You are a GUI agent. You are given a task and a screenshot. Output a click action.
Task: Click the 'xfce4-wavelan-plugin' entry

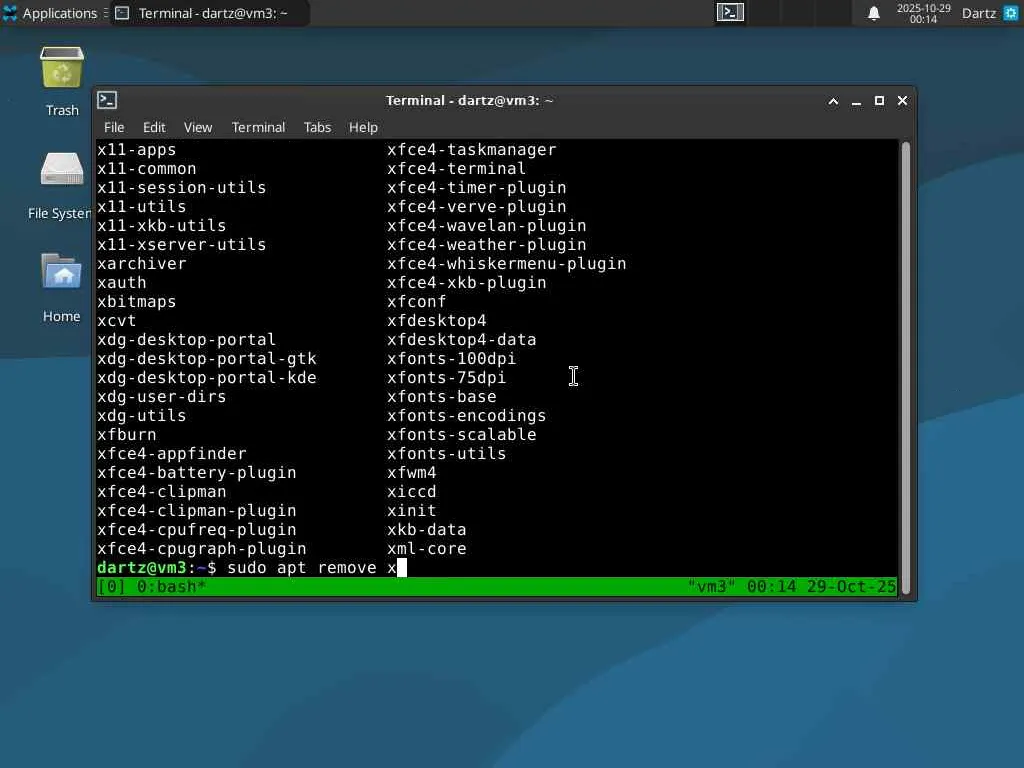coord(487,225)
